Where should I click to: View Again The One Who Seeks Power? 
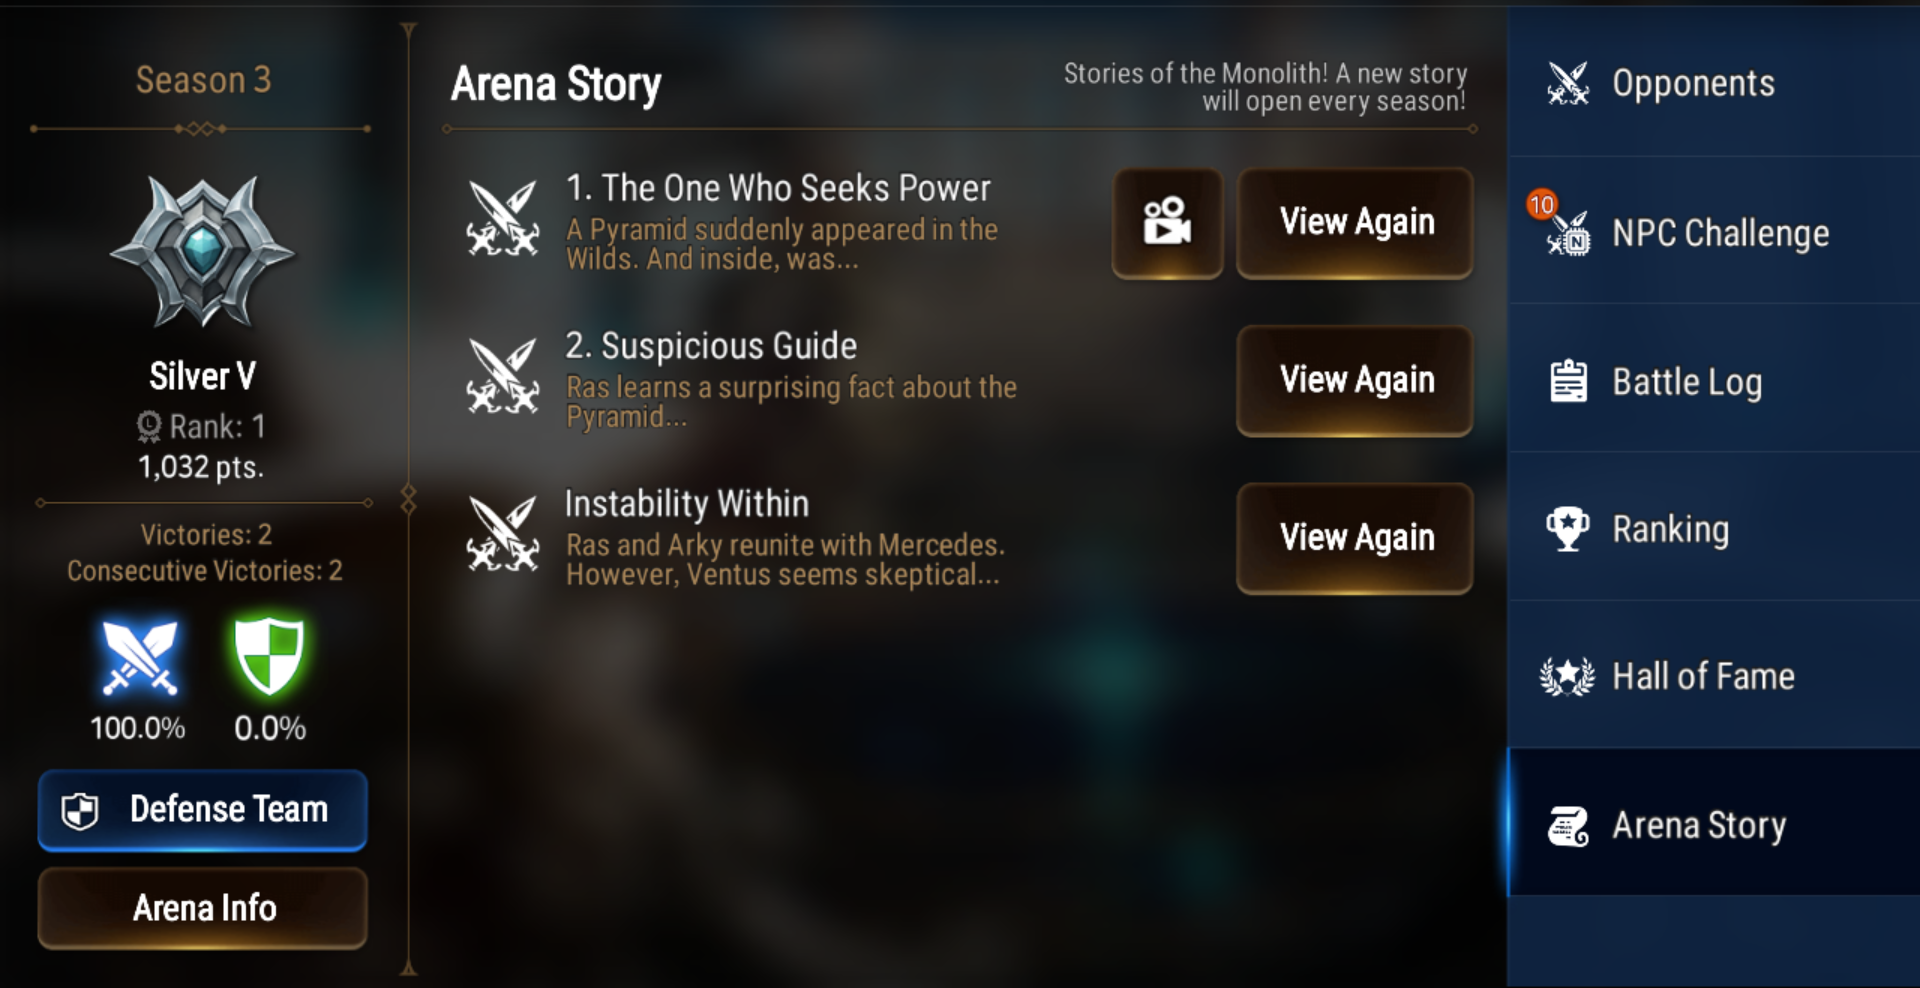coord(1355,222)
